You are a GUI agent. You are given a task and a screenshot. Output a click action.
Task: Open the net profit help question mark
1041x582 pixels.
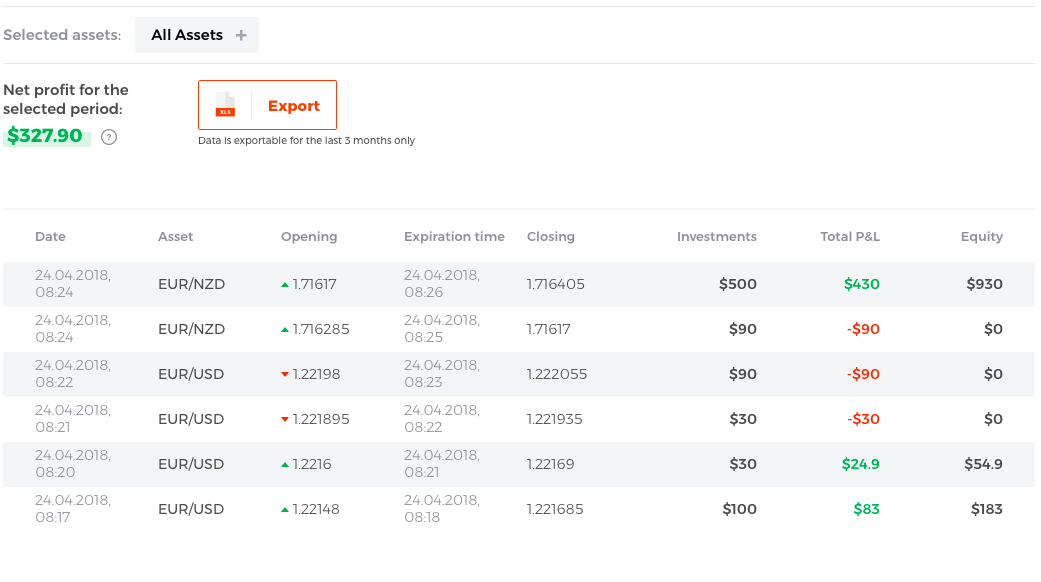coord(109,137)
